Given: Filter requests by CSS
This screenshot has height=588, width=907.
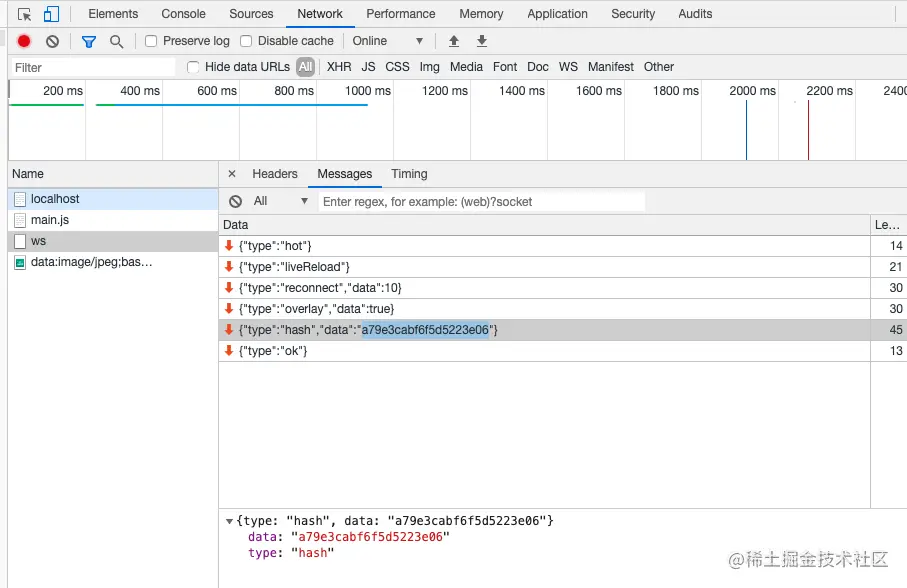Looking at the screenshot, I should click(397, 67).
